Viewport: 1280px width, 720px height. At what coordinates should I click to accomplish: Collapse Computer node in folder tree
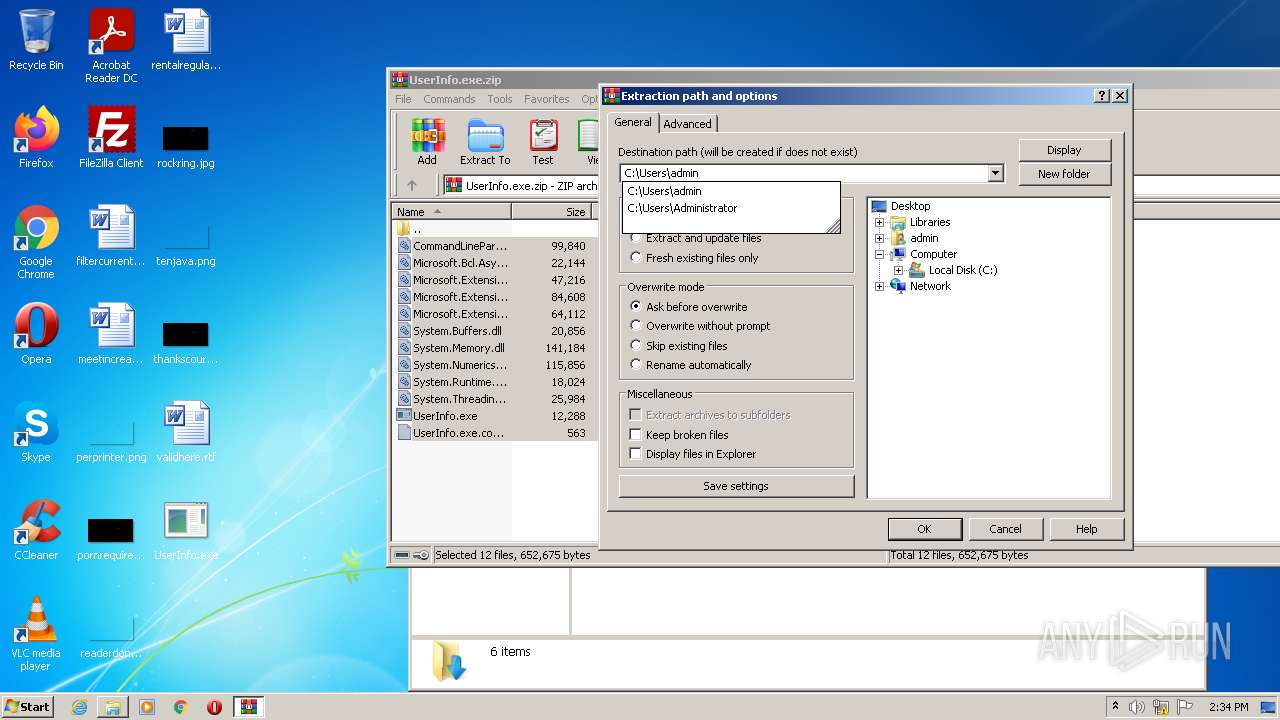[880, 254]
